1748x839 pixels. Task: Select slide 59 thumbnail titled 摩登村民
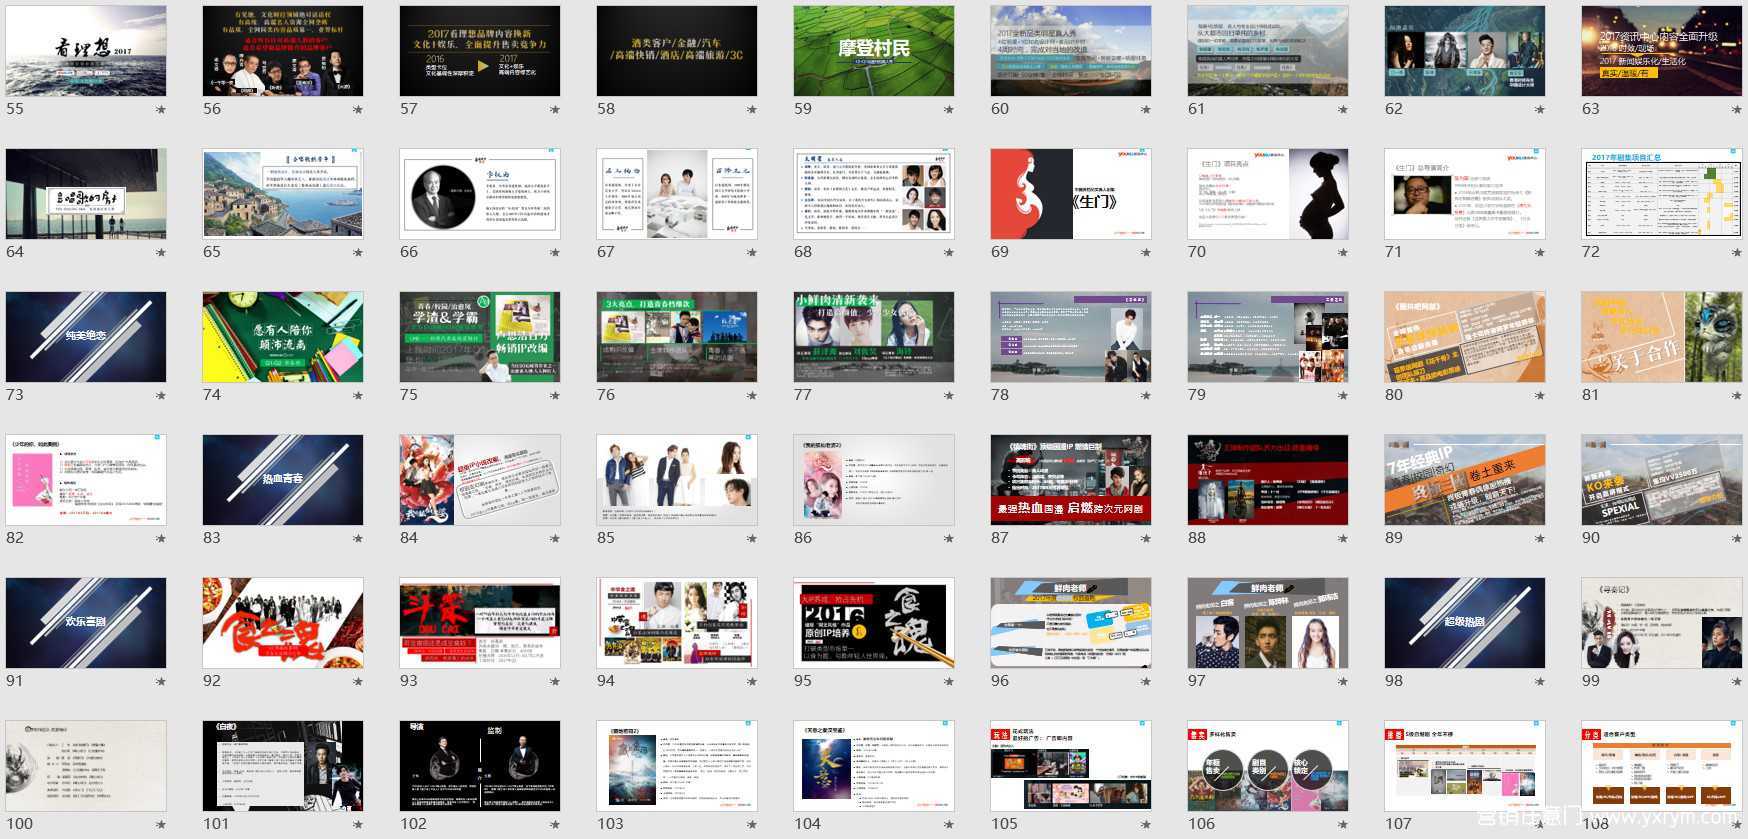pos(874,51)
